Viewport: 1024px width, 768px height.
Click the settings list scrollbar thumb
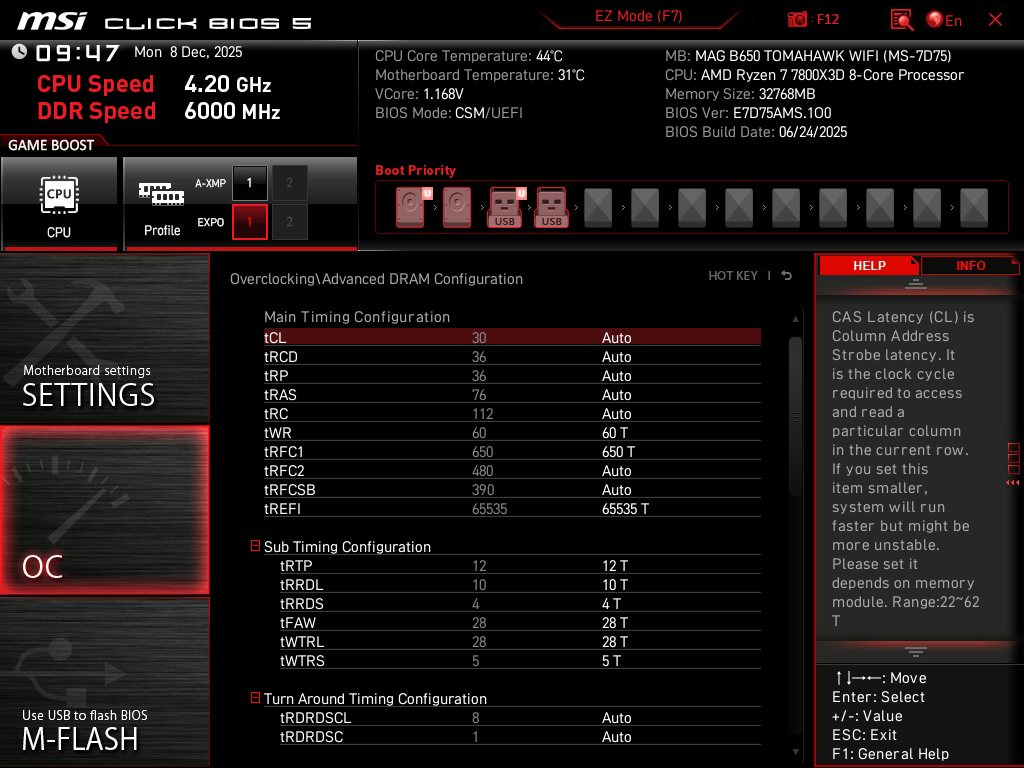click(795, 416)
